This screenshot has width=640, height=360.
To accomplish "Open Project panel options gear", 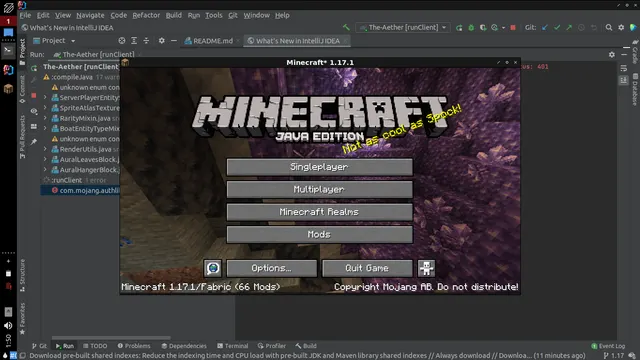I will [x=162, y=40].
